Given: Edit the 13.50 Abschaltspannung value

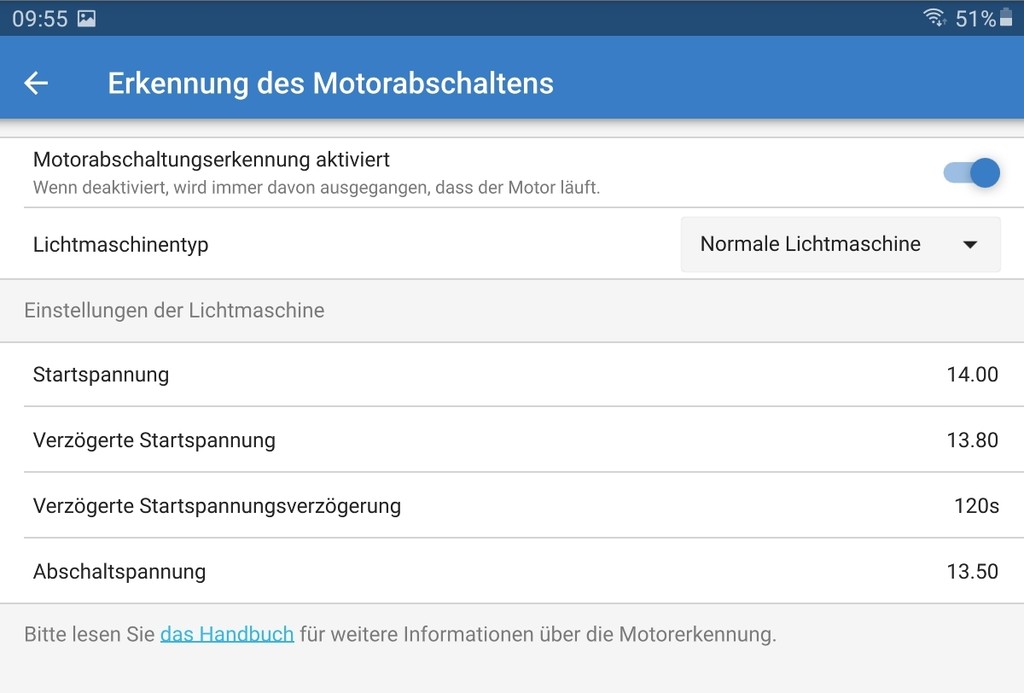Looking at the screenshot, I should coord(972,572).
